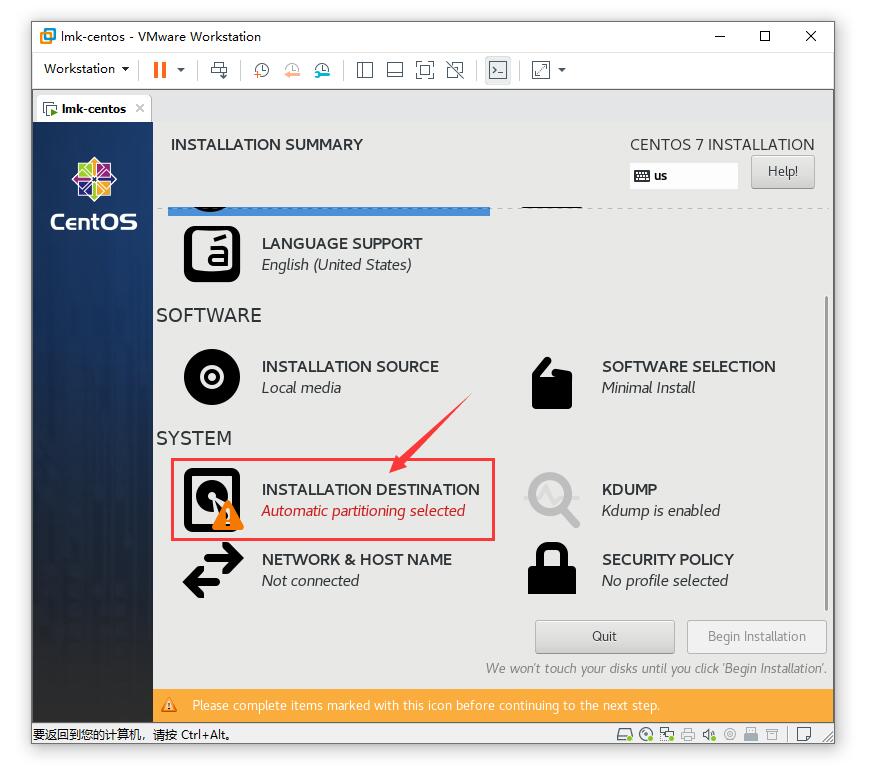Expand the stretch display dropdown arrow
Image resolution: width=869 pixels, height=775 pixels.
click(x=562, y=70)
